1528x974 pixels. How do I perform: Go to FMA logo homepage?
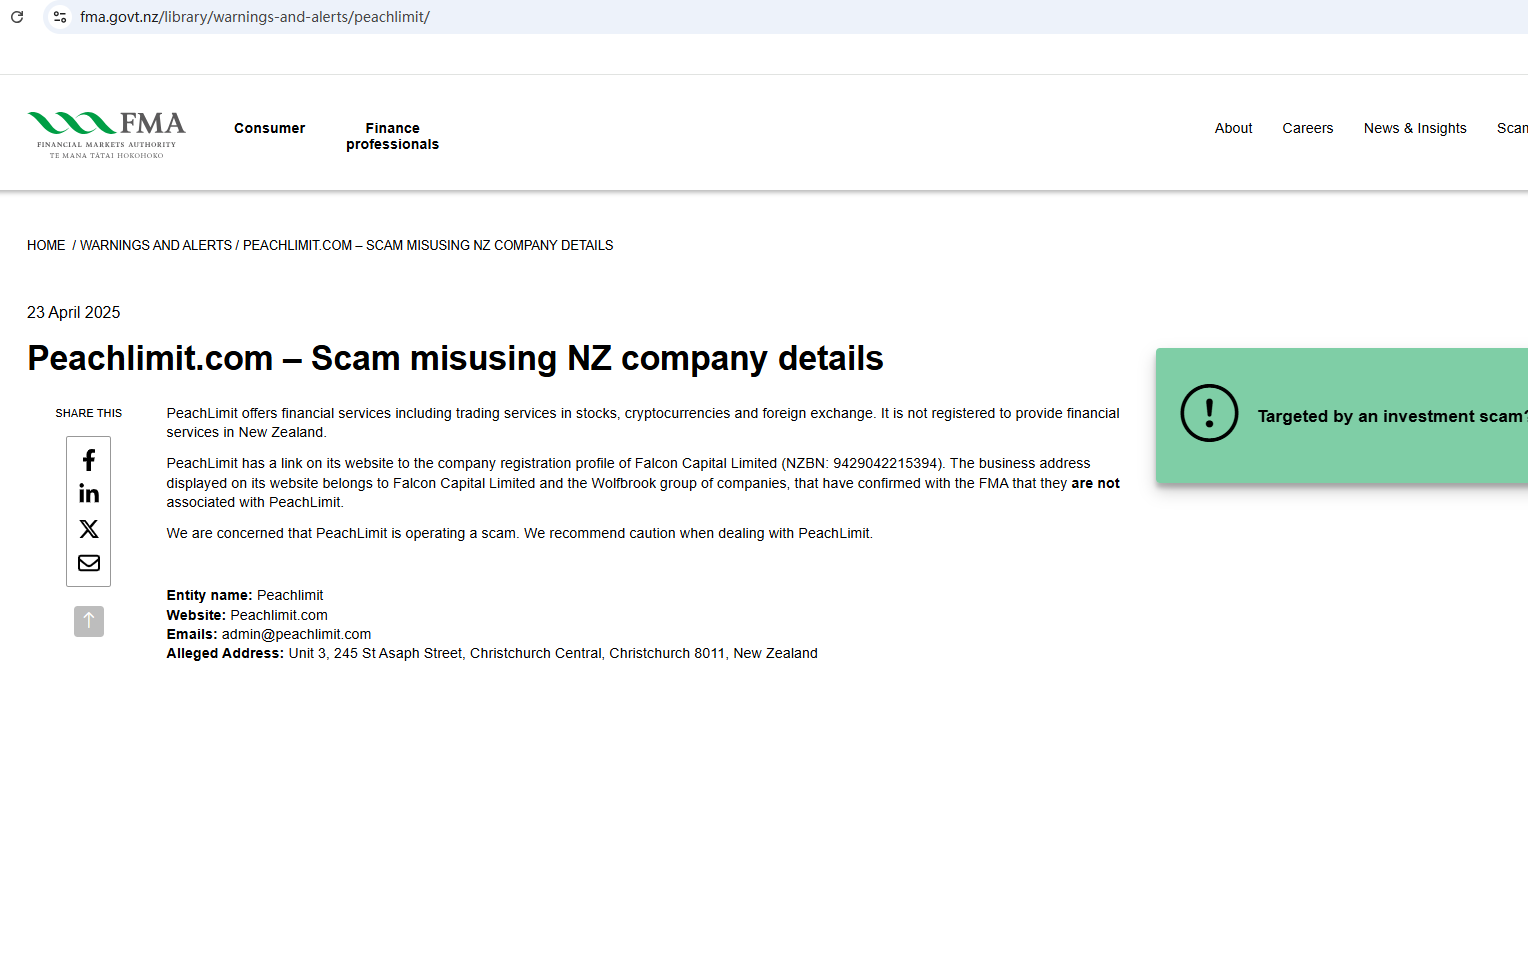[x=107, y=134]
